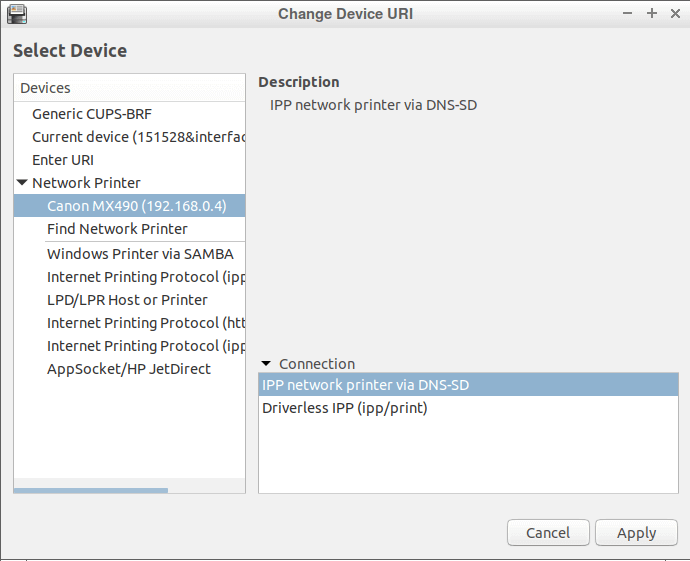690x561 pixels.
Task: Choose IPP network printer via DNS-SD connection
Action: tap(468, 385)
